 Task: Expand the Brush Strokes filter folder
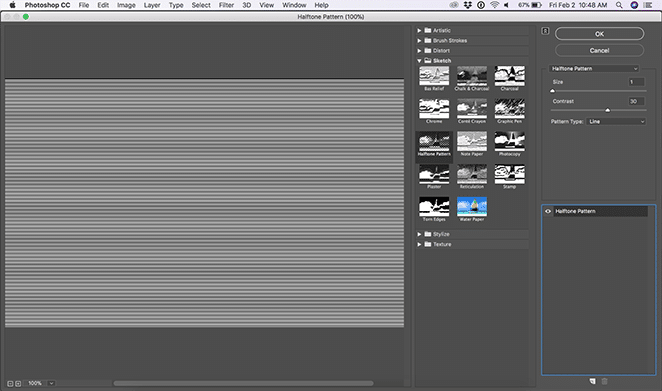tap(419, 41)
